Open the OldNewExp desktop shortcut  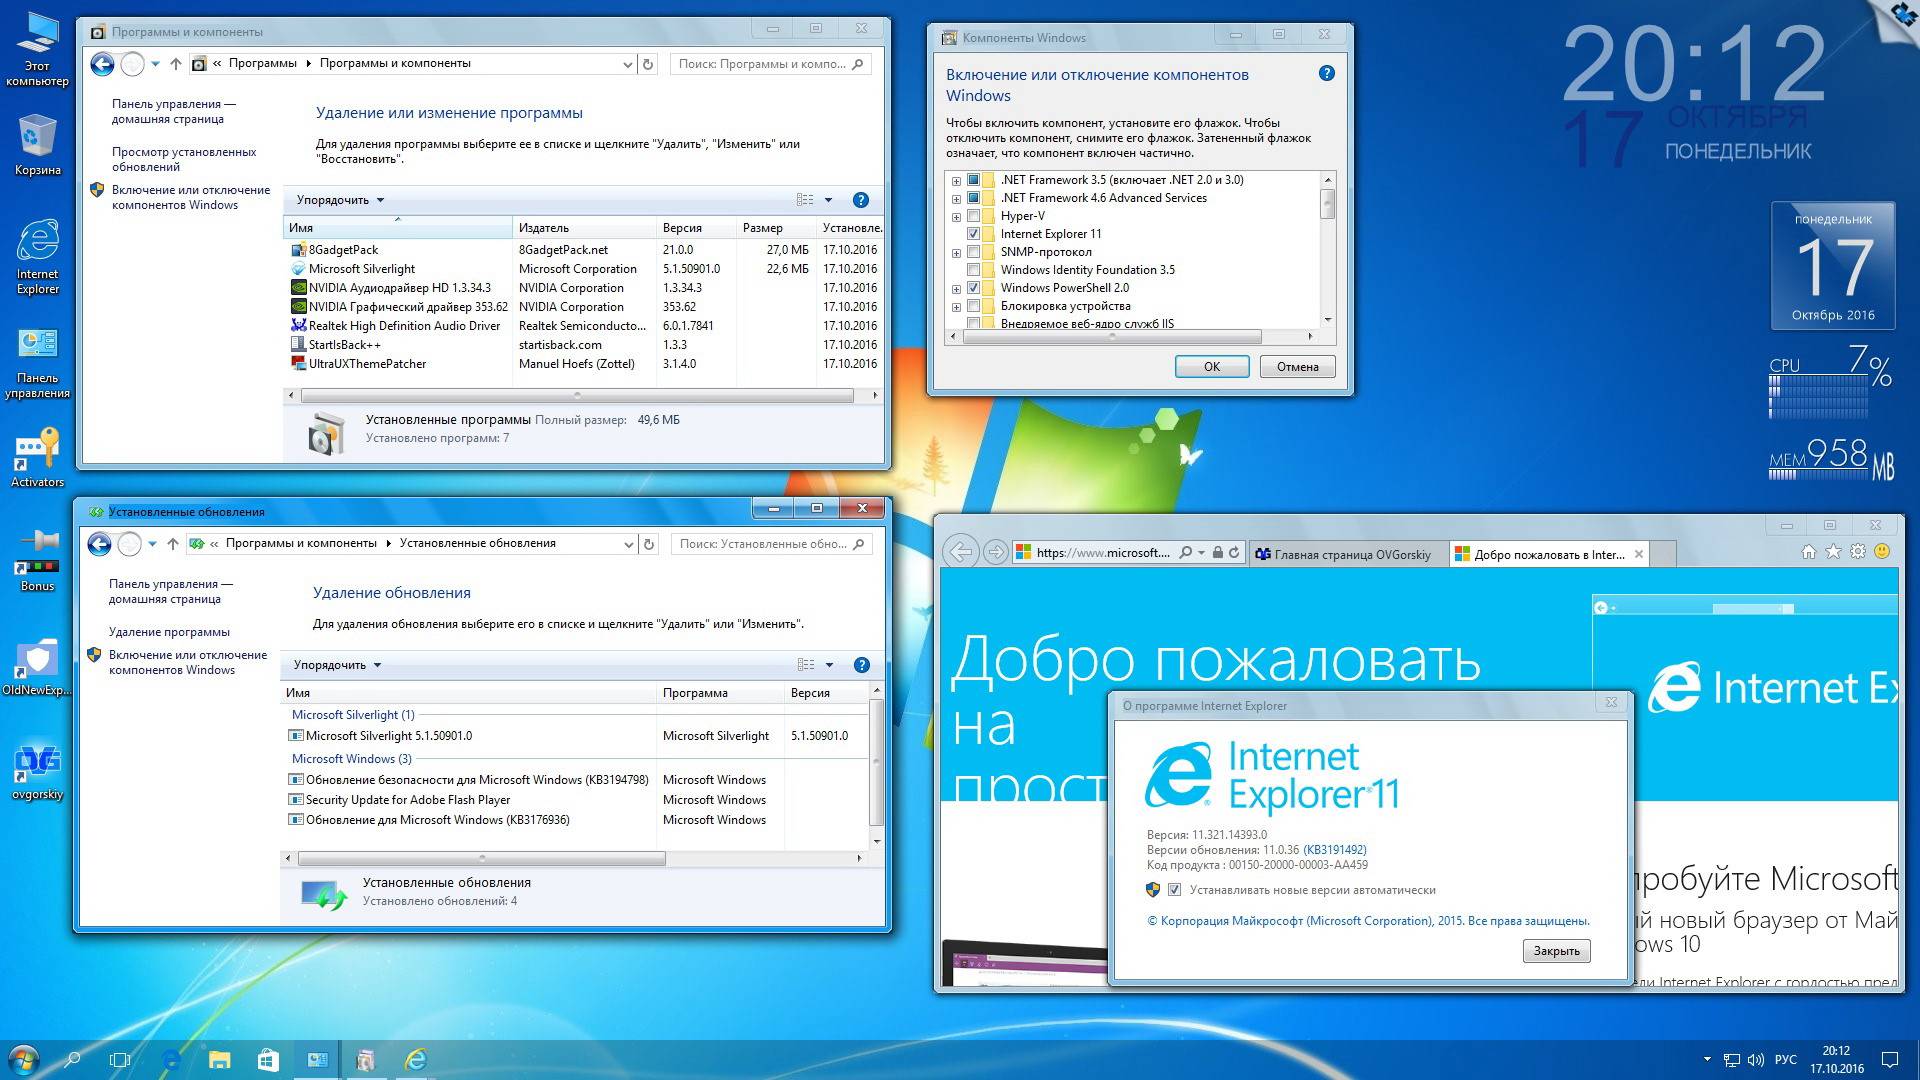[37, 666]
